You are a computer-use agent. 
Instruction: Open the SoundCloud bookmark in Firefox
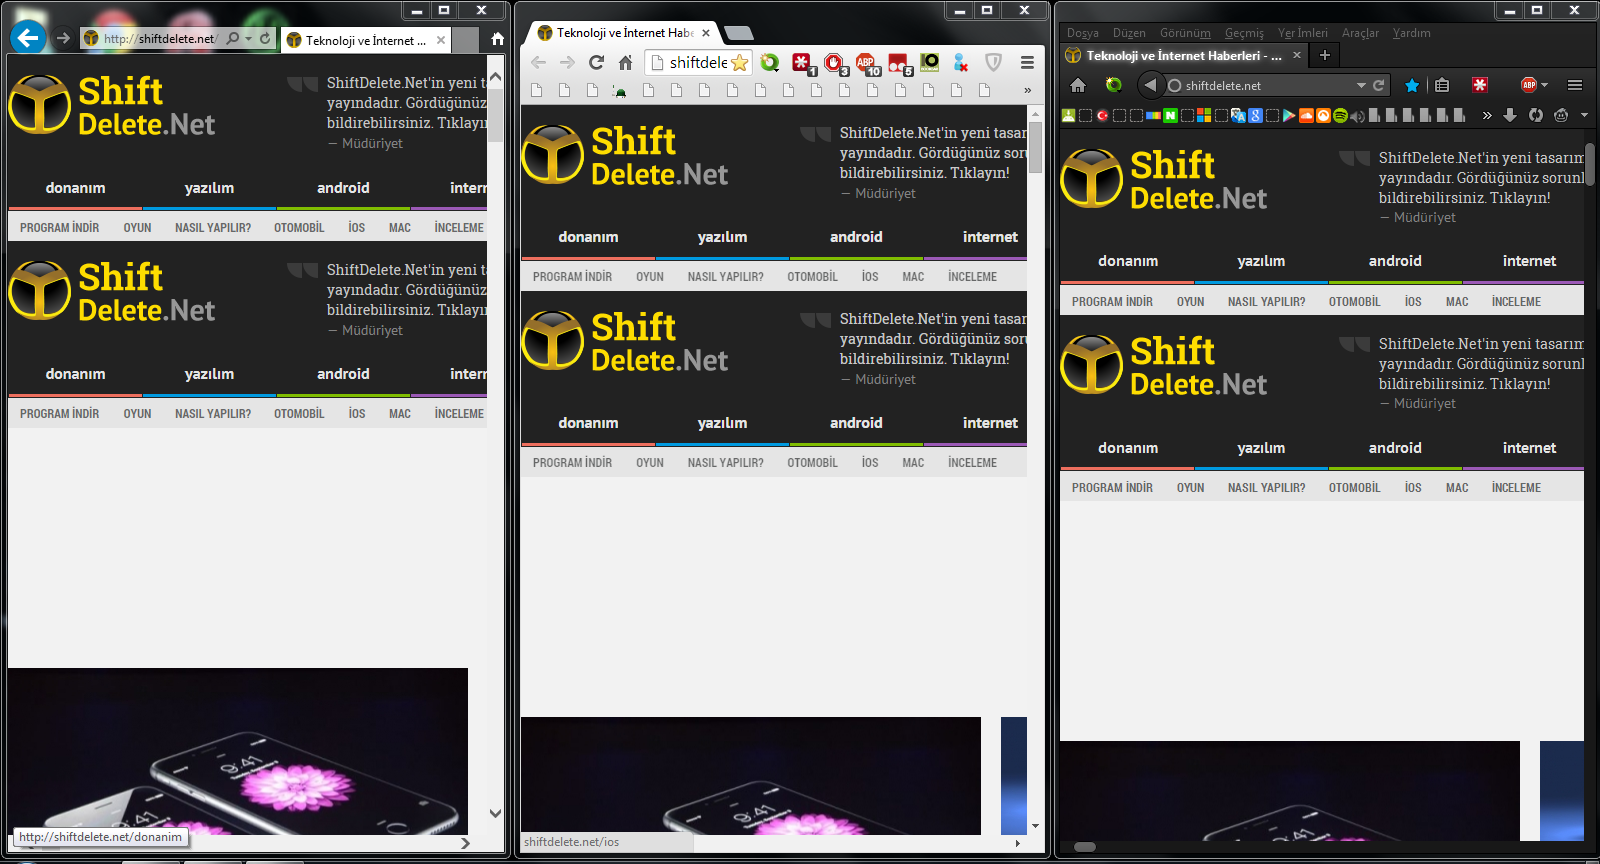tap(1306, 115)
